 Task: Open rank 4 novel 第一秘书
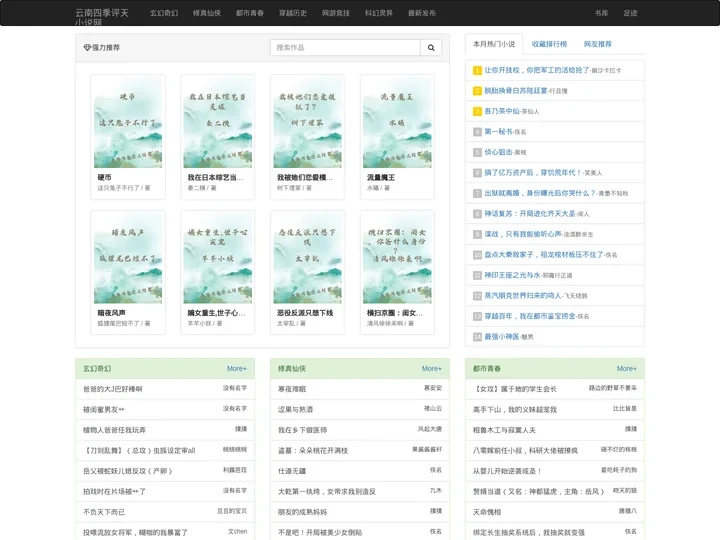(x=498, y=132)
